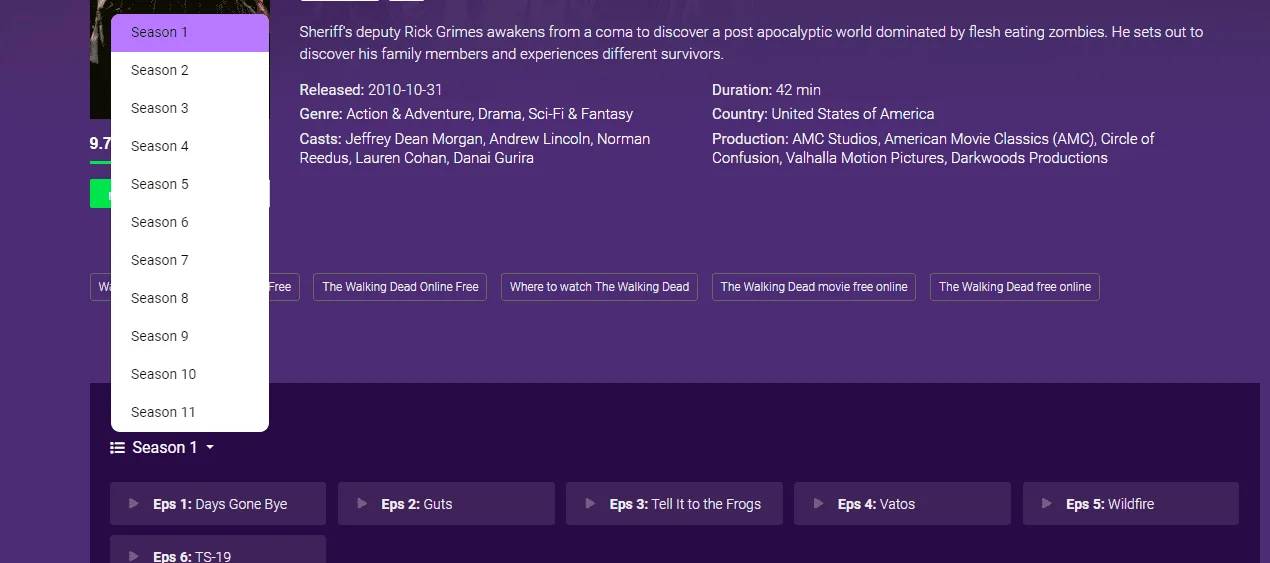
Task: Collapse the Season 1 dropdown toggle
Action: coord(162,447)
